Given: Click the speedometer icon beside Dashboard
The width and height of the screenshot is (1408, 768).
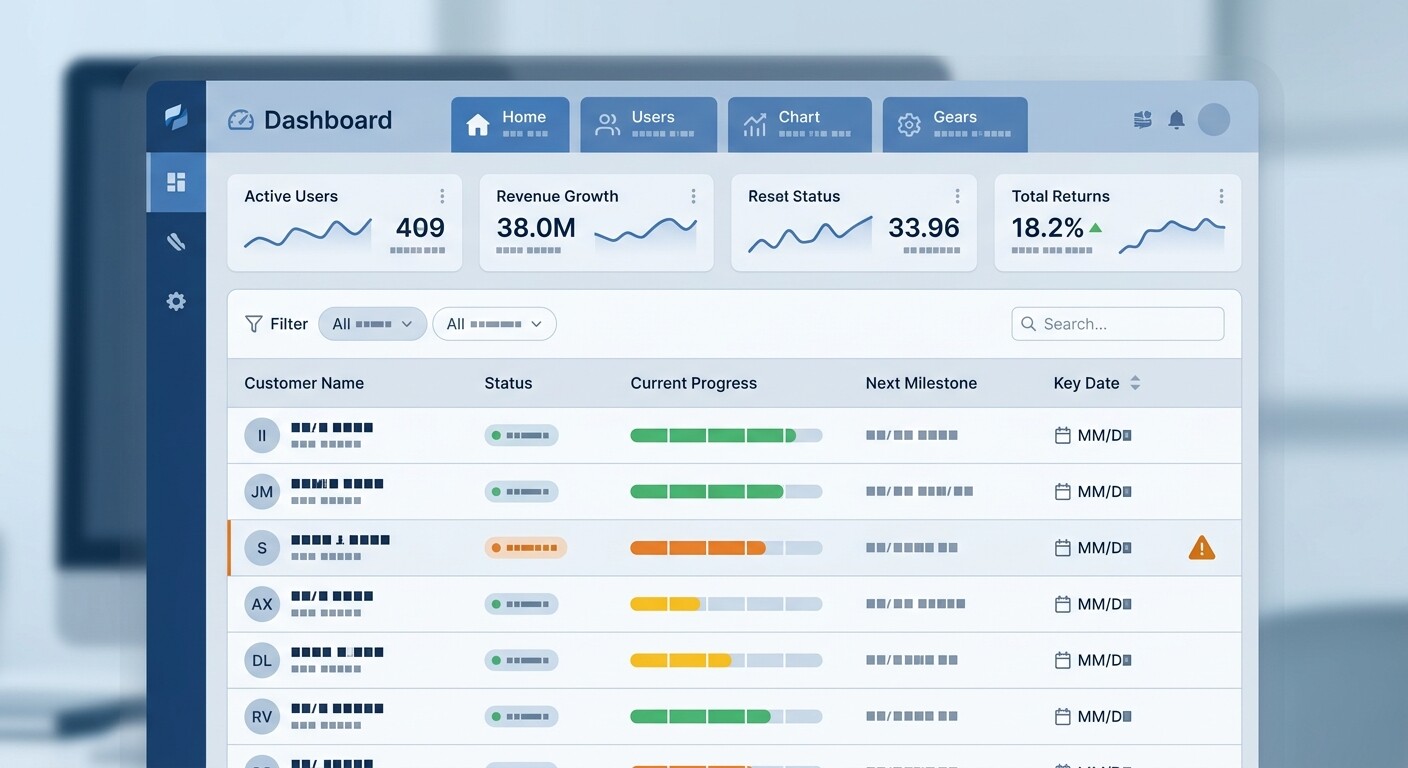Looking at the screenshot, I should point(241,120).
